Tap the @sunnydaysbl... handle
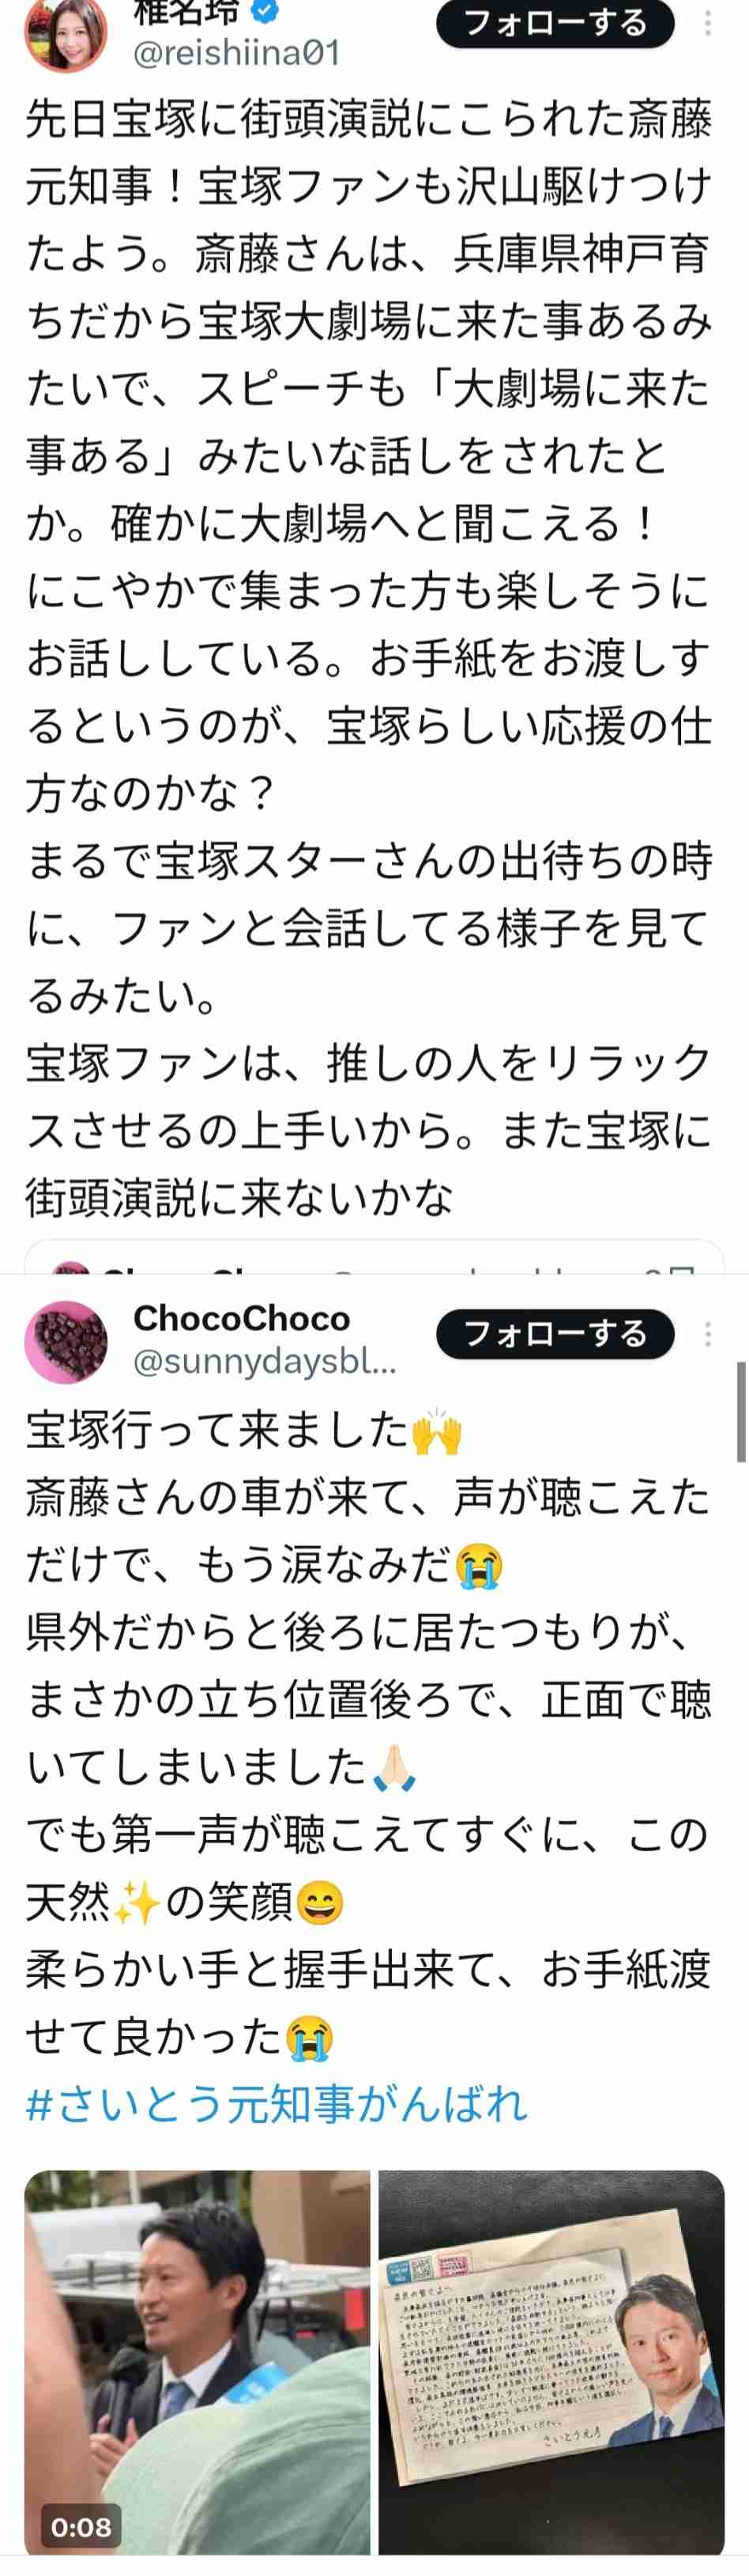This screenshot has height=2576, width=749. (x=265, y=1362)
